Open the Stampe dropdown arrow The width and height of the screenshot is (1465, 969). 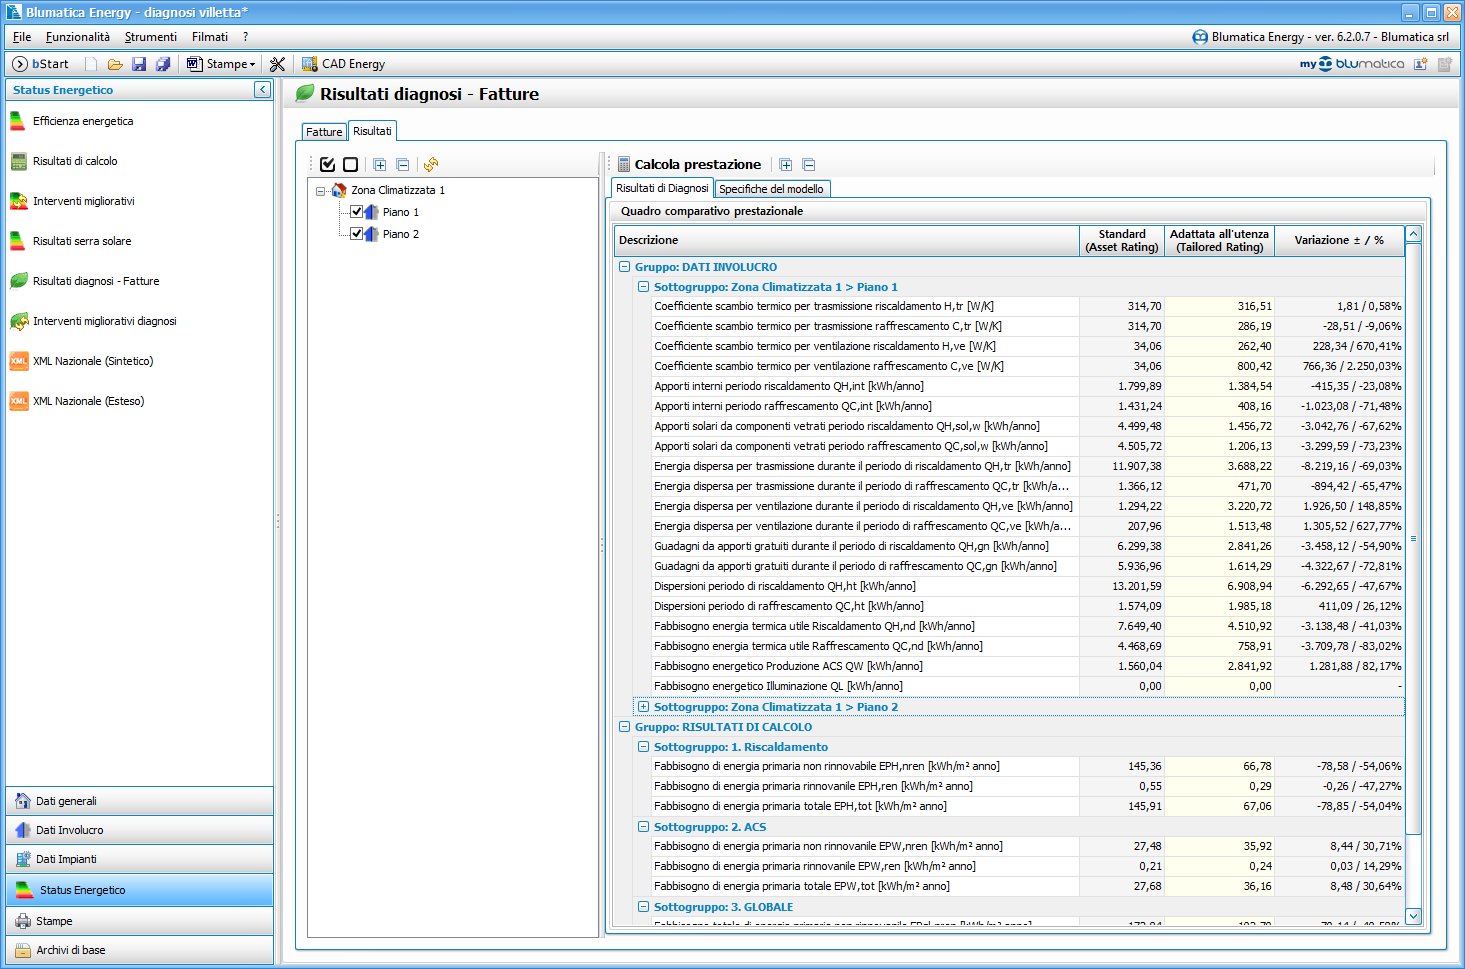[x=253, y=65]
